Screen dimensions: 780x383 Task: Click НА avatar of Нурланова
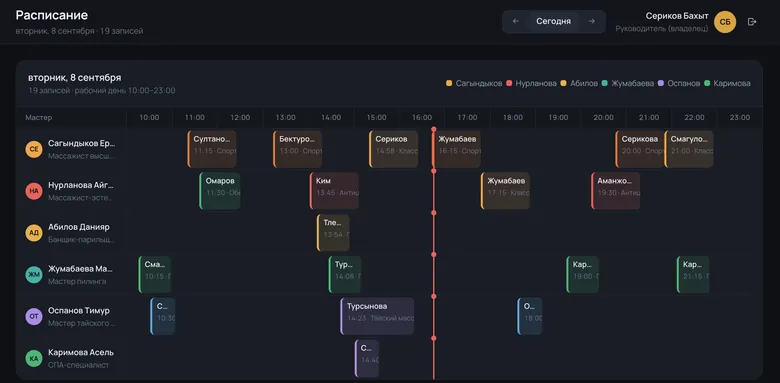pyautogui.click(x=34, y=191)
